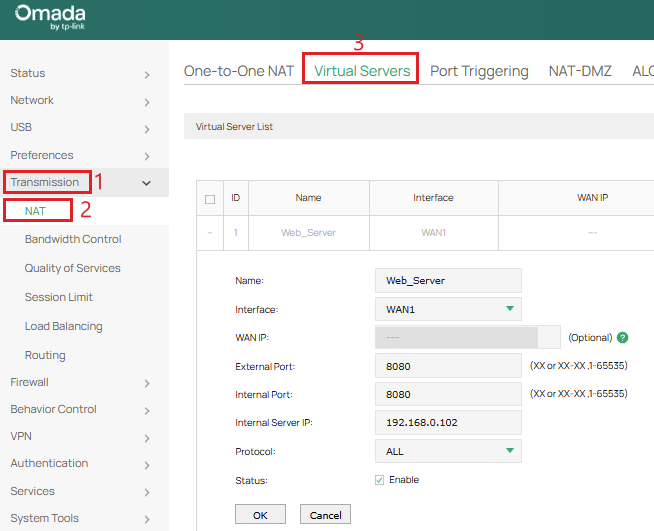Toggle the Status Enable checkbox
Screen dimensions: 654x531
pyautogui.click(x=379, y=480)
